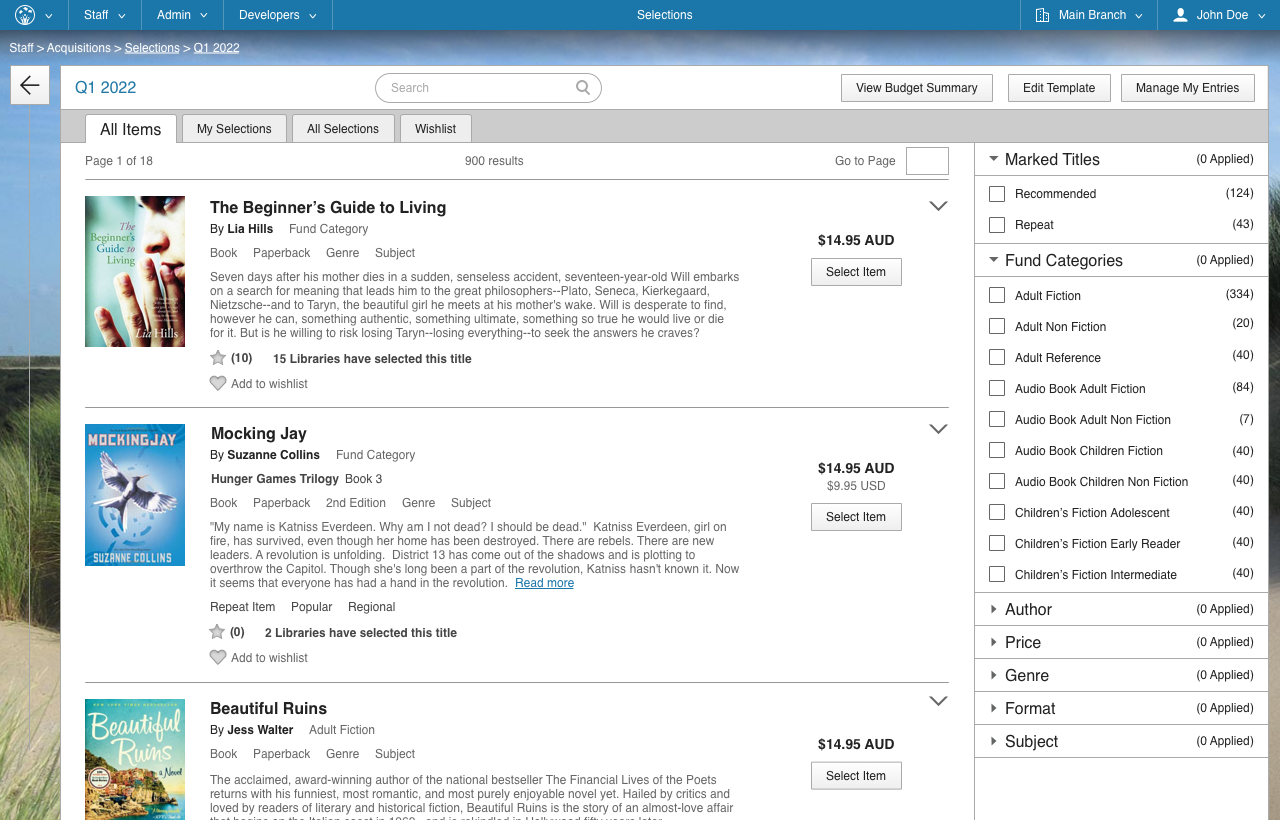The height and width of the screenshot is (820, 1280).
Task: Click heart icon for The Beginner's Guide
Action: 218,384
